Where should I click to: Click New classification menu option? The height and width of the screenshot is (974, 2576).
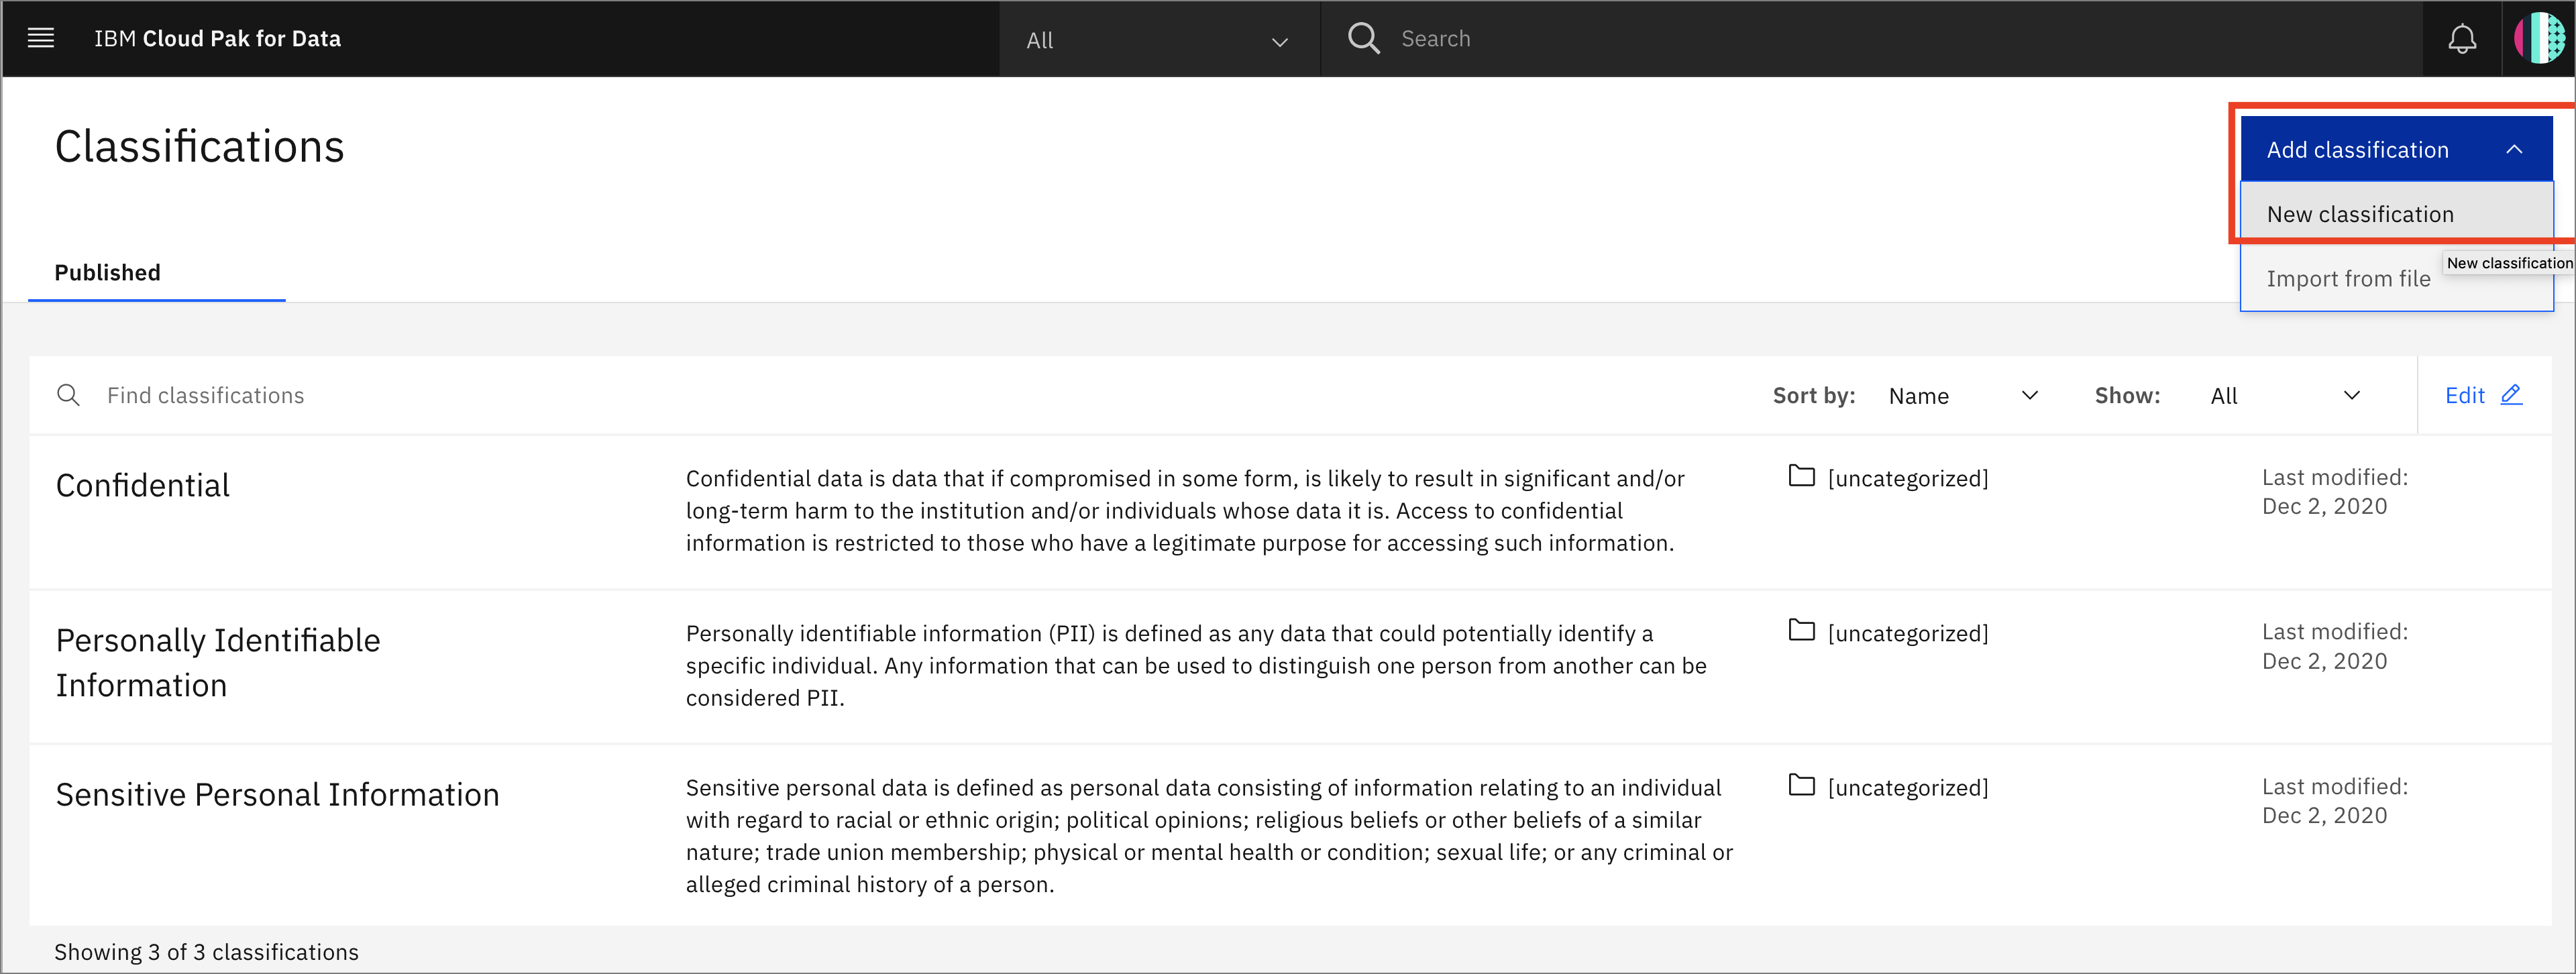click(x=2361, y=212)
